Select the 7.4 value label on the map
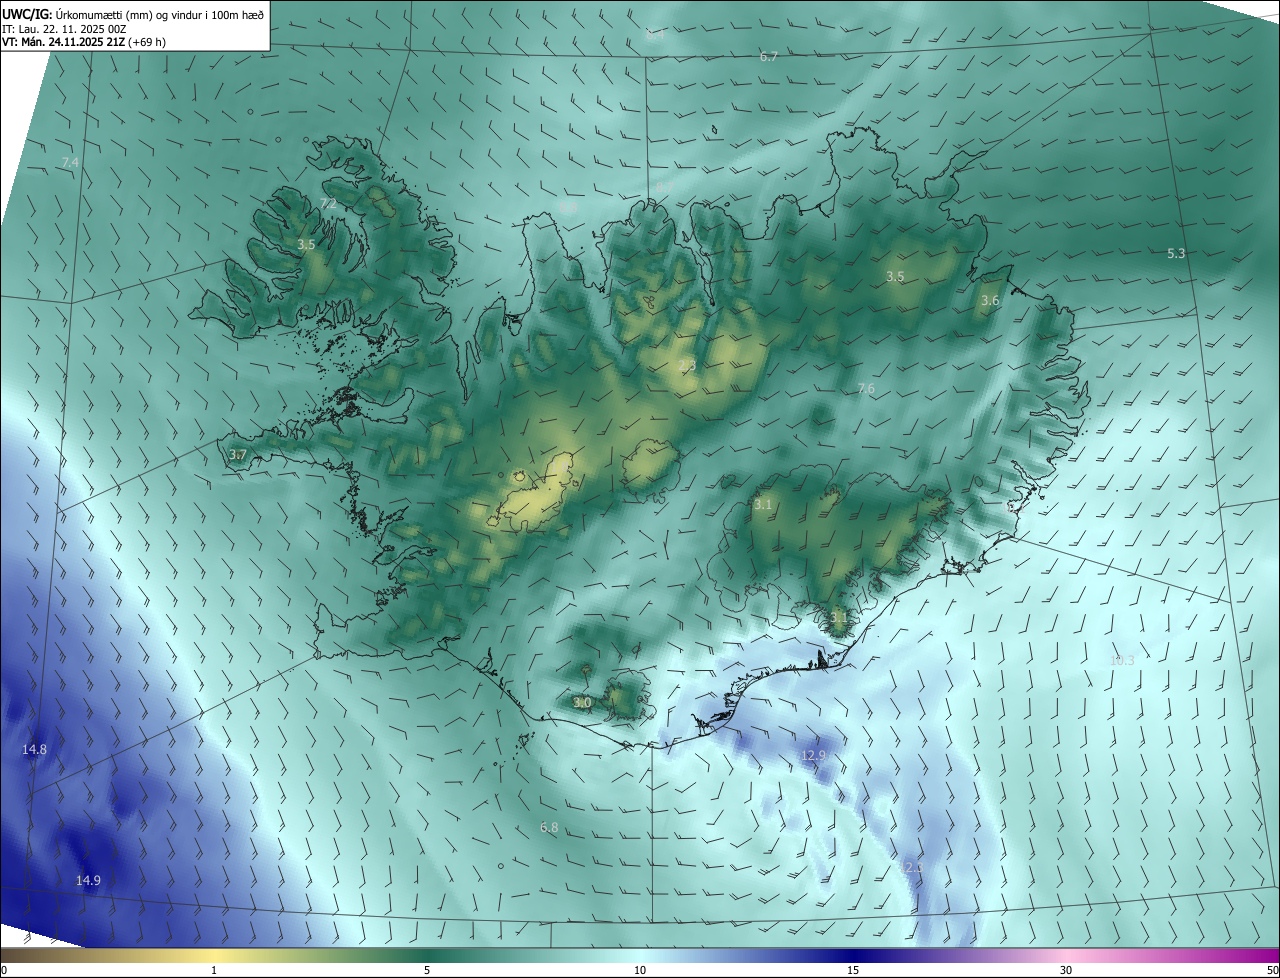The width and height of the screenshot is (1280, 978). click(70, 162)
